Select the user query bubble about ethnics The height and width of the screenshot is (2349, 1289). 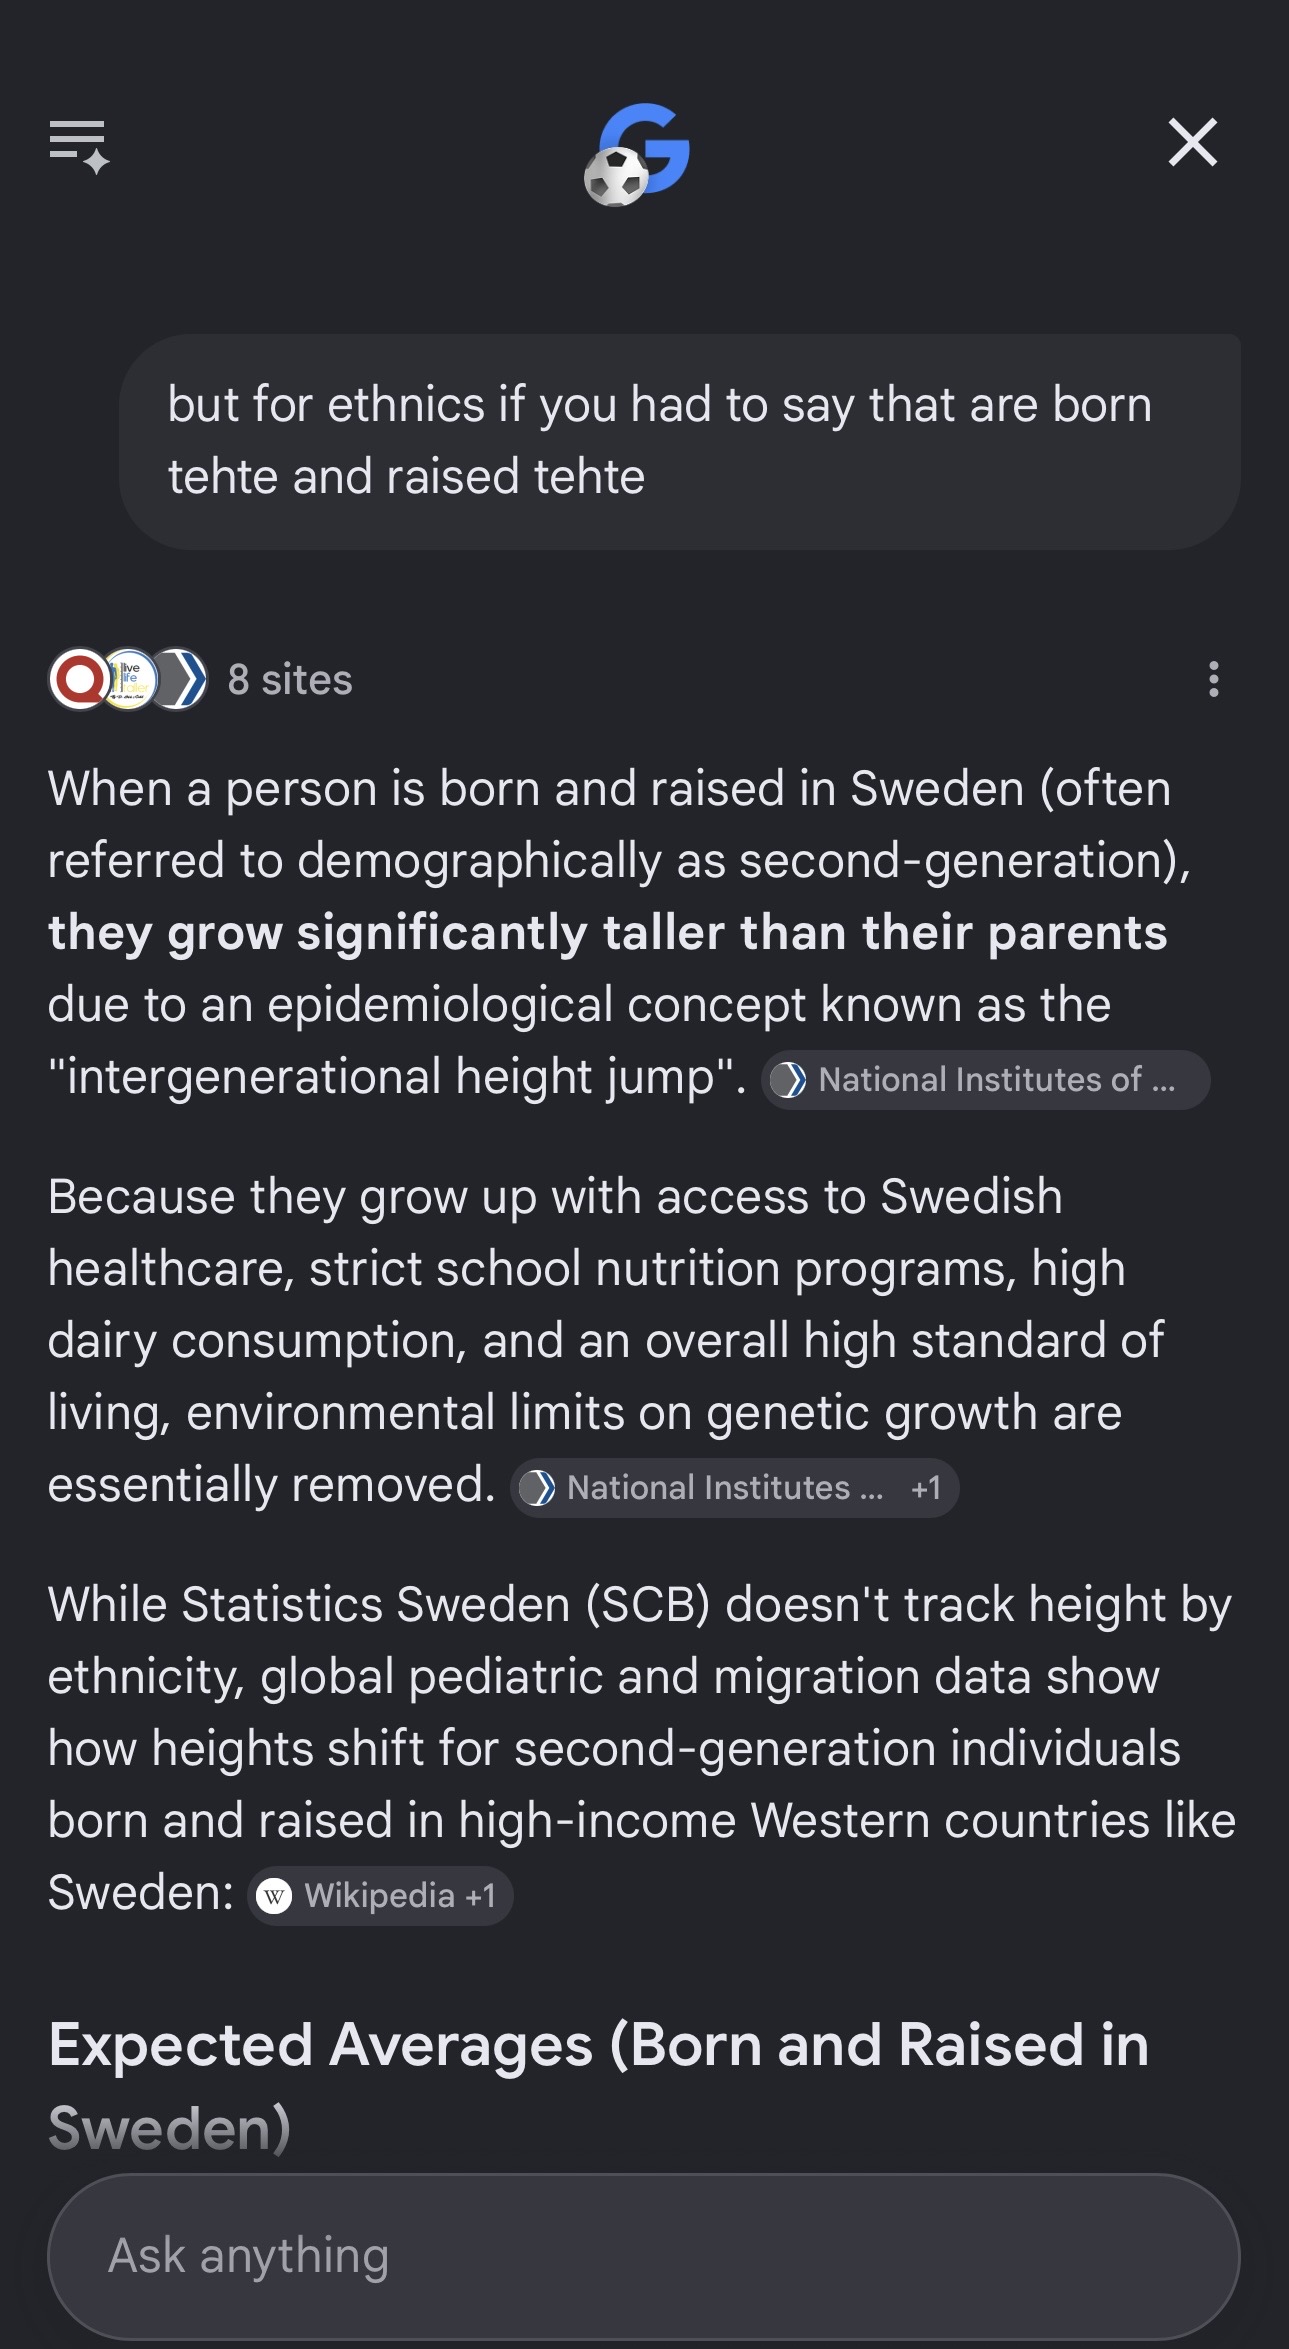680,441
